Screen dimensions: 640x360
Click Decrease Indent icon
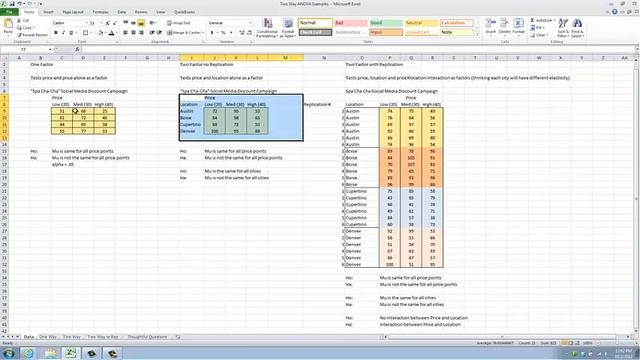(152, 33)
